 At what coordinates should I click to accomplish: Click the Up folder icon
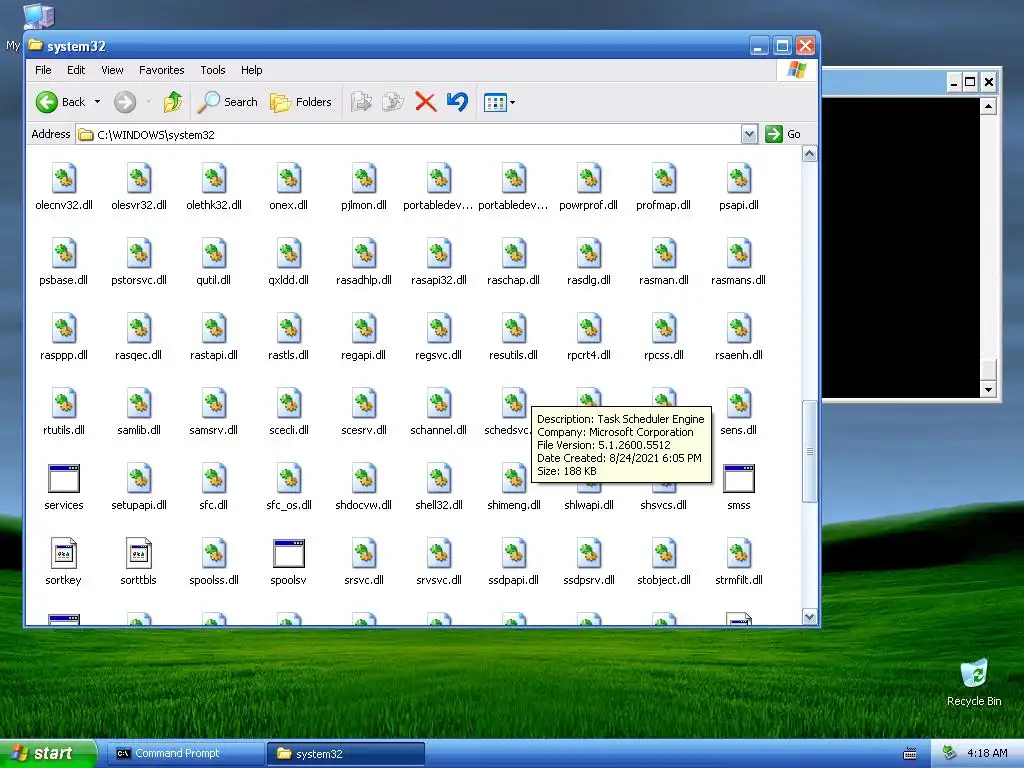(x=173, y=102)
